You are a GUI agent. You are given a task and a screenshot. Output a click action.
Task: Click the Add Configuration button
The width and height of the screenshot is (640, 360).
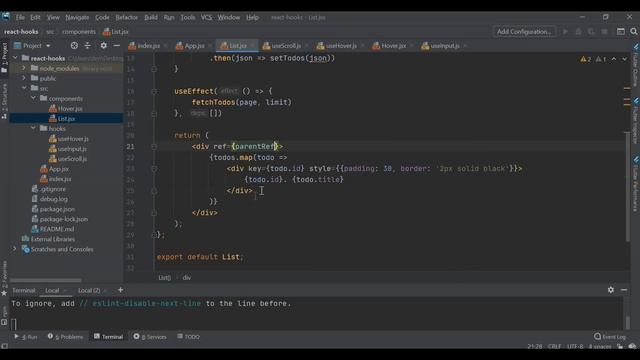[x=524, y=31]
